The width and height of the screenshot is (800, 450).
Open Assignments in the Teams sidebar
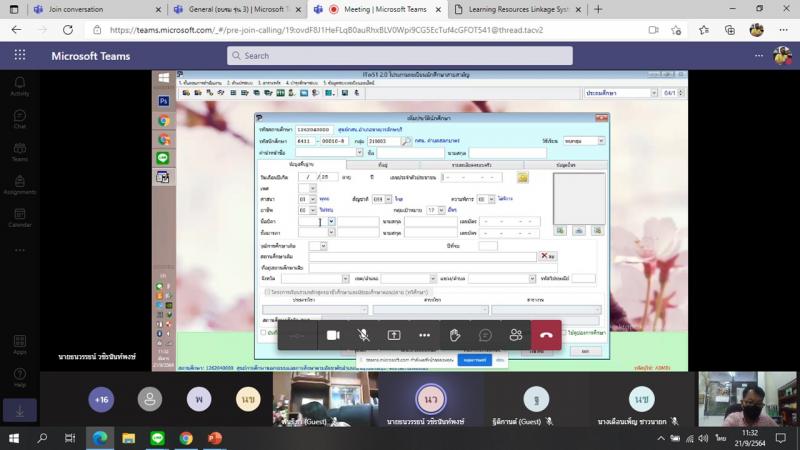(x=19, y=184)
